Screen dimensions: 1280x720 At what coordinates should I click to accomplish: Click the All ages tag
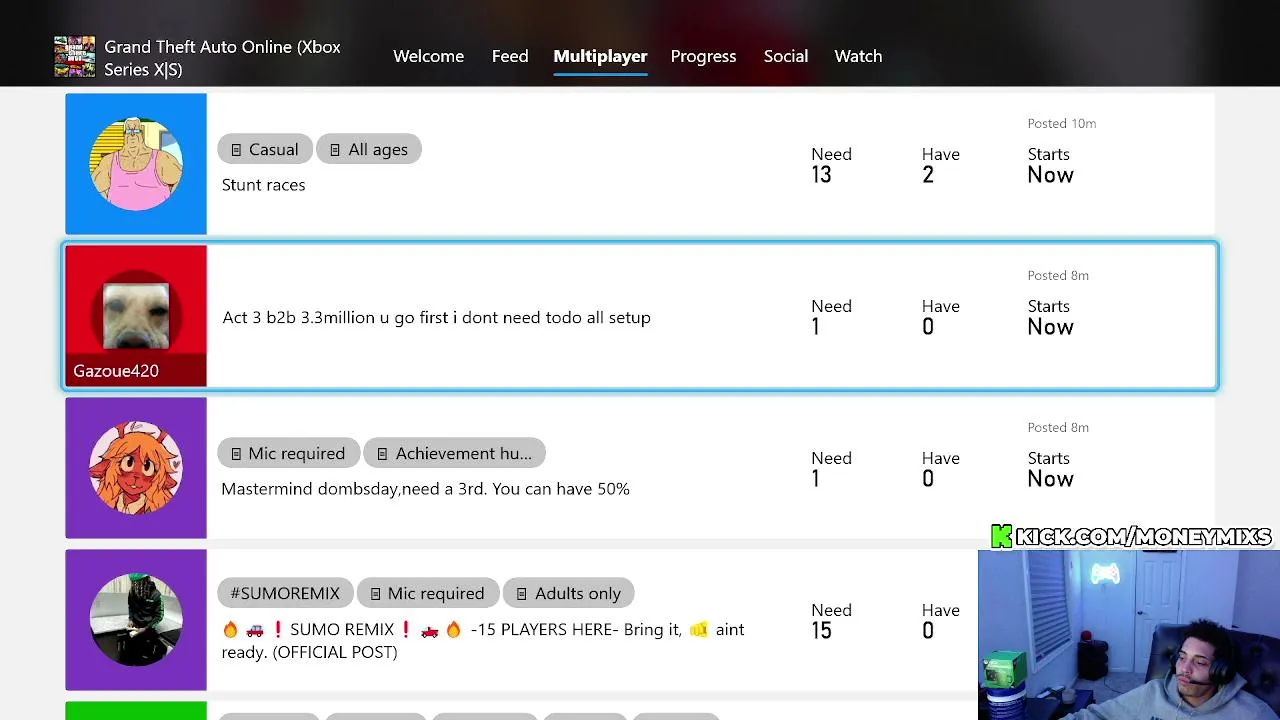(369, 149)
